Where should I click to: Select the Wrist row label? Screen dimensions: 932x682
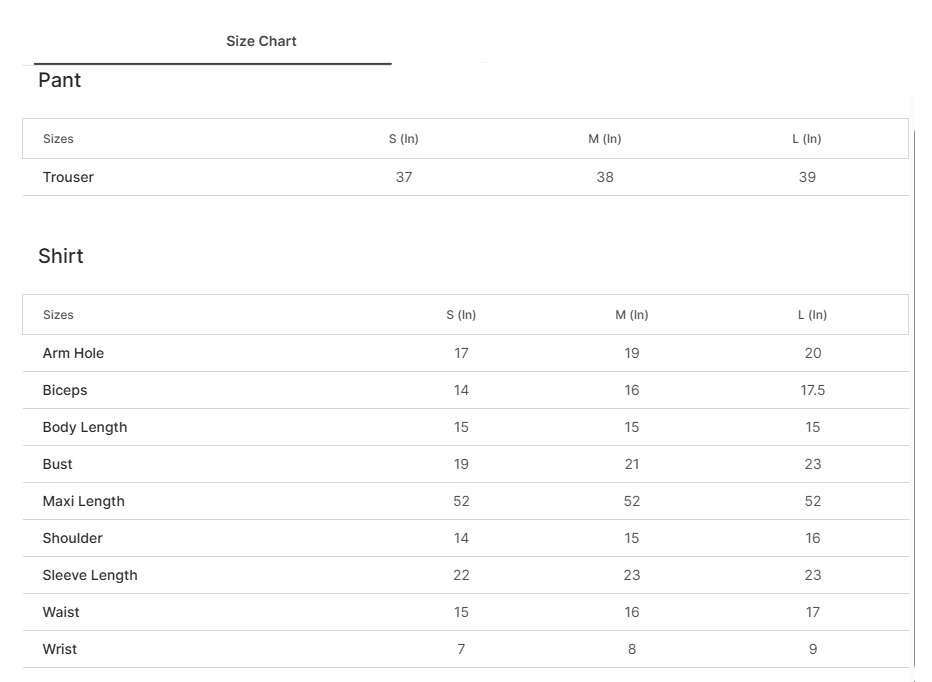[x=60, y=649]
